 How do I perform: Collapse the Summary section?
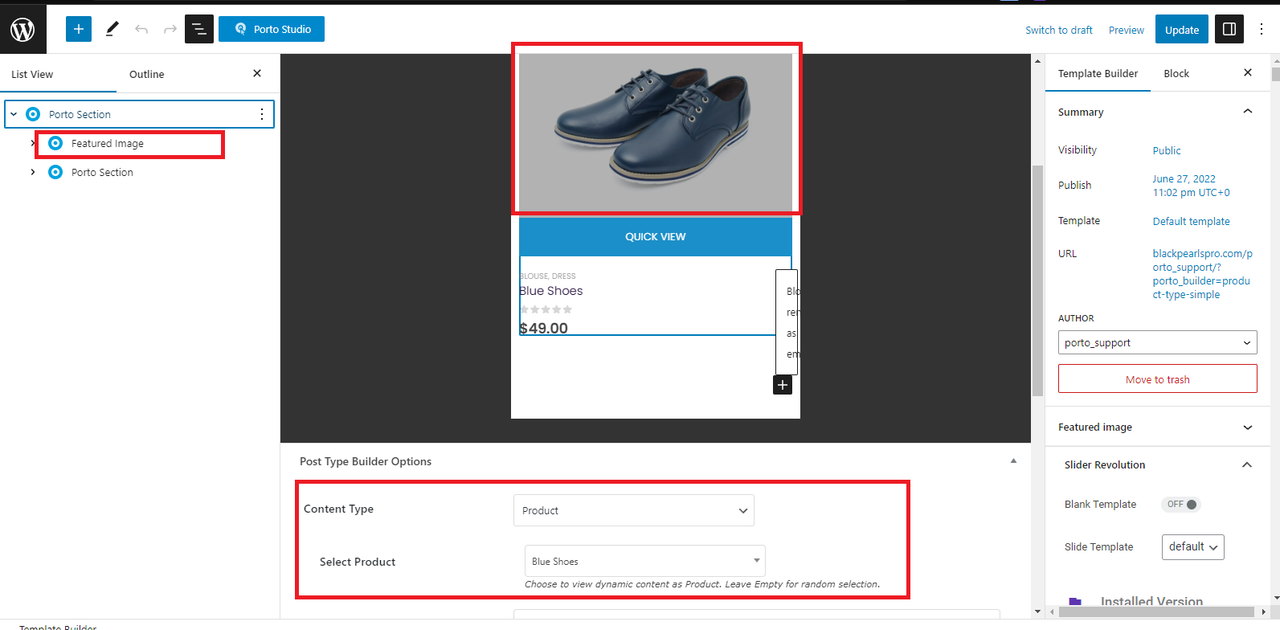pos(1247,112)
